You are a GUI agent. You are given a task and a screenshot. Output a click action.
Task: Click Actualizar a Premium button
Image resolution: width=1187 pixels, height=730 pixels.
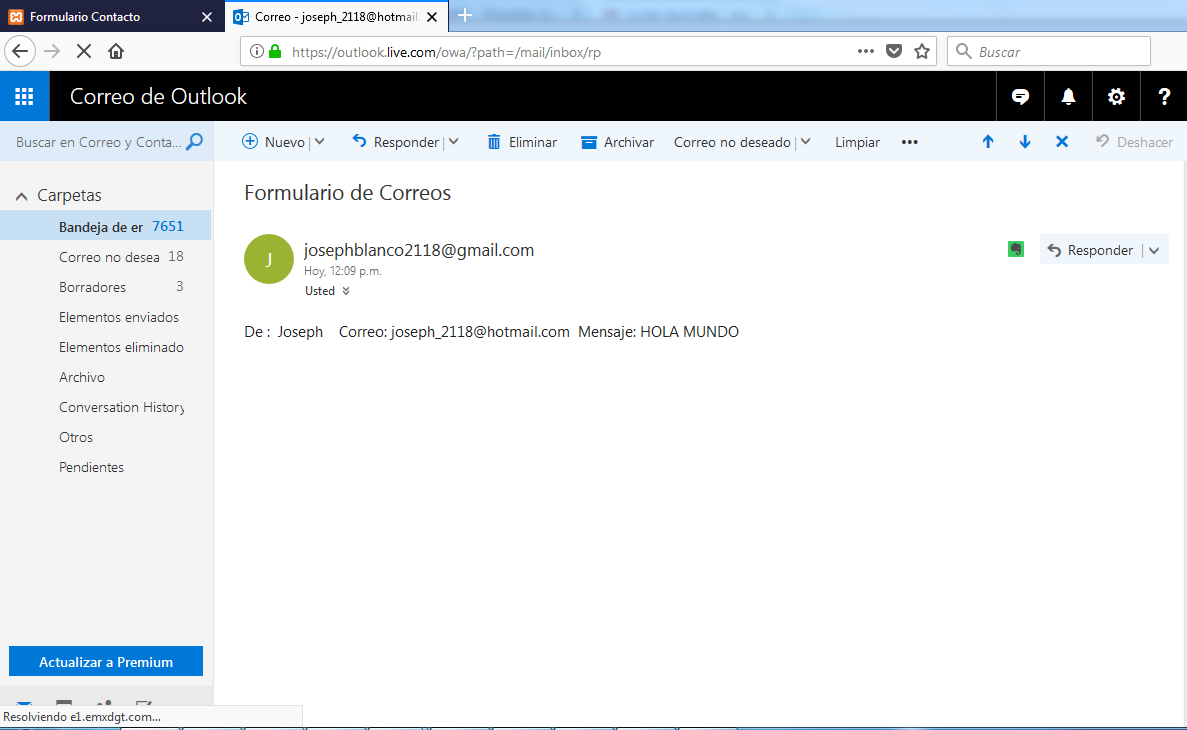click(x=106, y=661)
